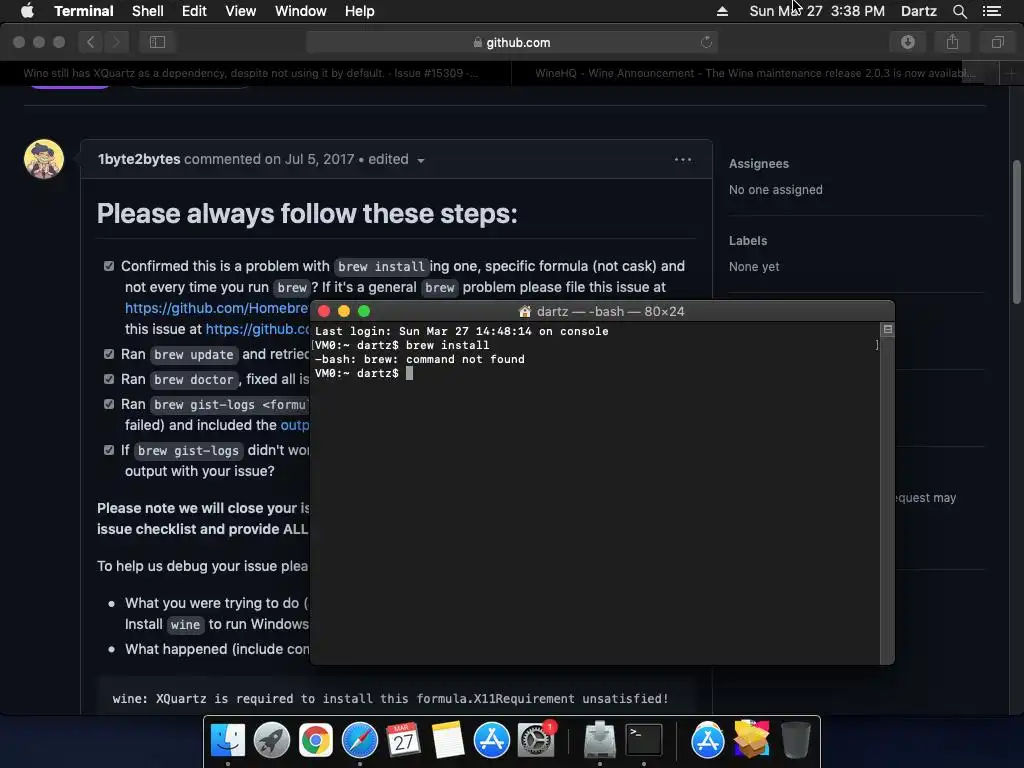Click the github.com address bar
Screen dimensions: 1024x768
click(x=511, y=42)
